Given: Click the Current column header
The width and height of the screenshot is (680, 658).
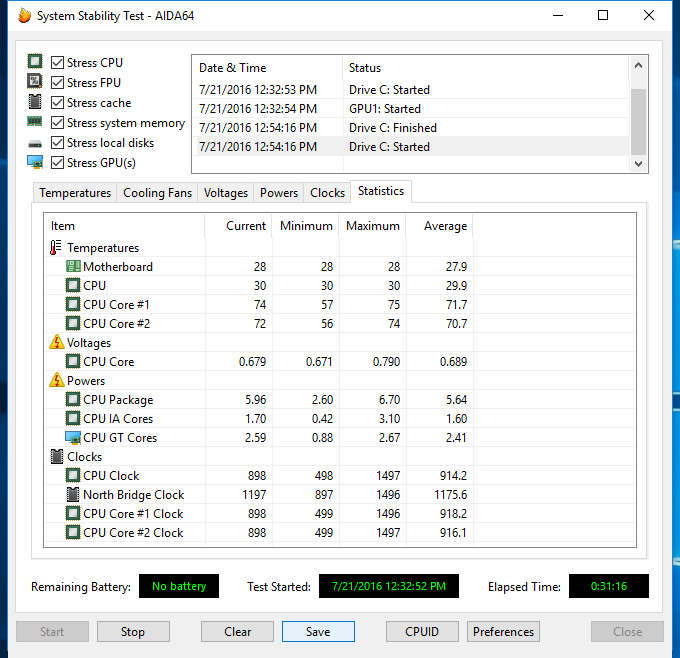Looking at the screenshot, I should click(x=238, y=226).
